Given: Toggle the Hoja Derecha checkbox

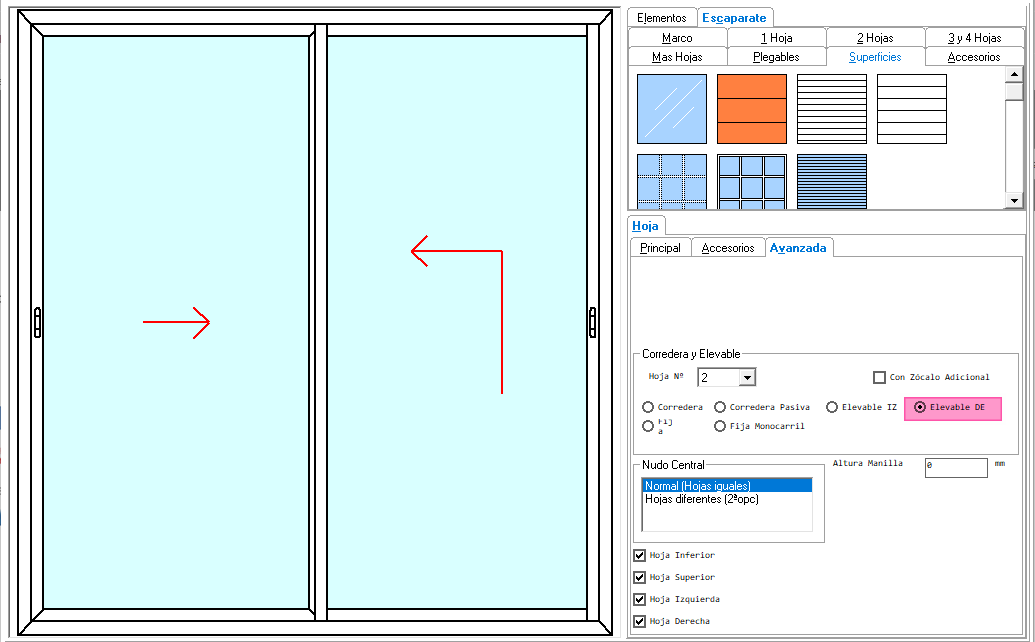Looking at the screenshot, I should 639,621.
